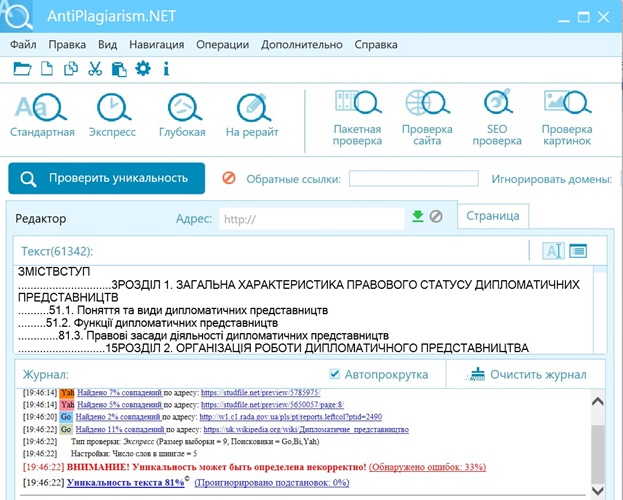Select the Редактор tab
623x500 pixels.
click(41, 219)
